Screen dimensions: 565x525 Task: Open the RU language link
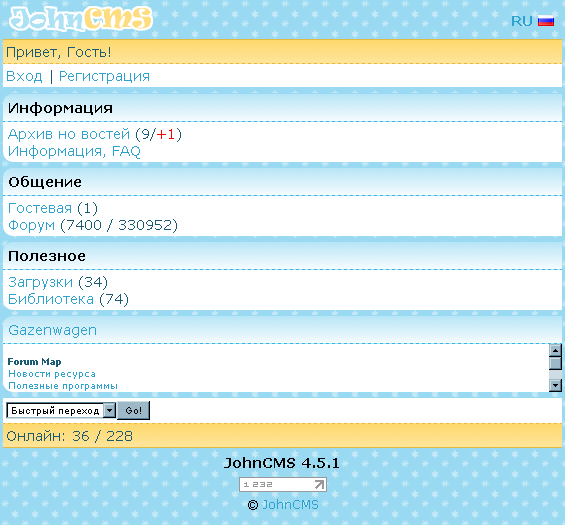(x=521, y=21)
